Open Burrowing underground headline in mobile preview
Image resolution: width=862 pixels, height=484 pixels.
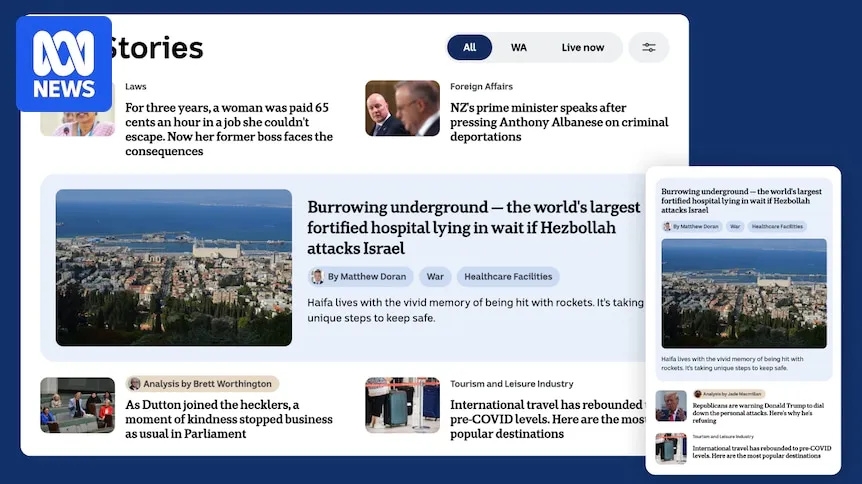click(x=741, y=201)
